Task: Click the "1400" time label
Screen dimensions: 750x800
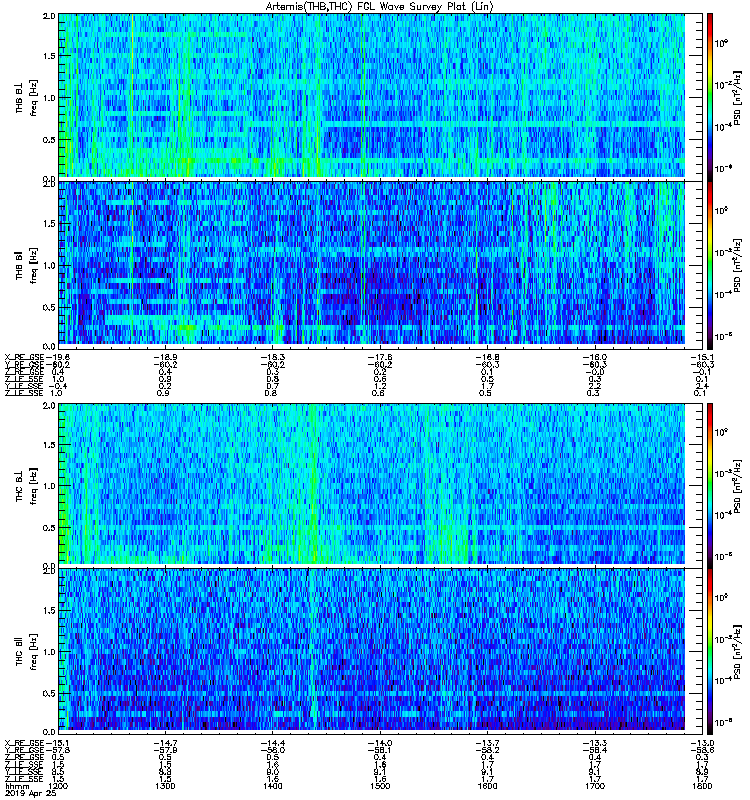Action: [272, 786]
